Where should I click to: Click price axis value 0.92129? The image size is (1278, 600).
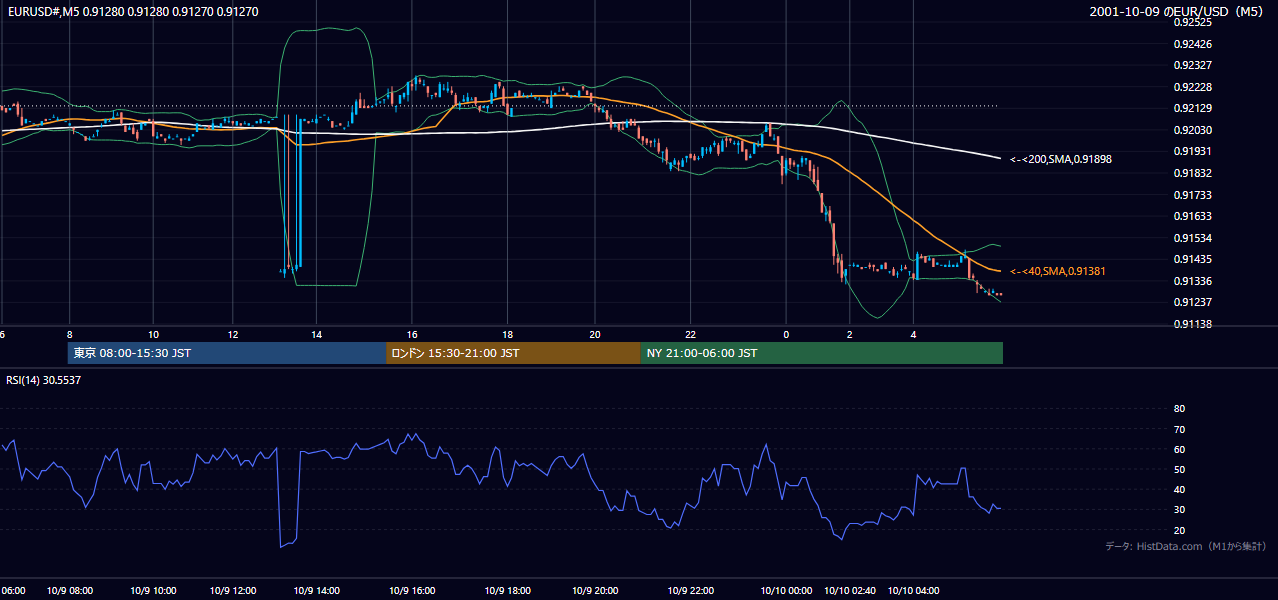point(1194,109)
